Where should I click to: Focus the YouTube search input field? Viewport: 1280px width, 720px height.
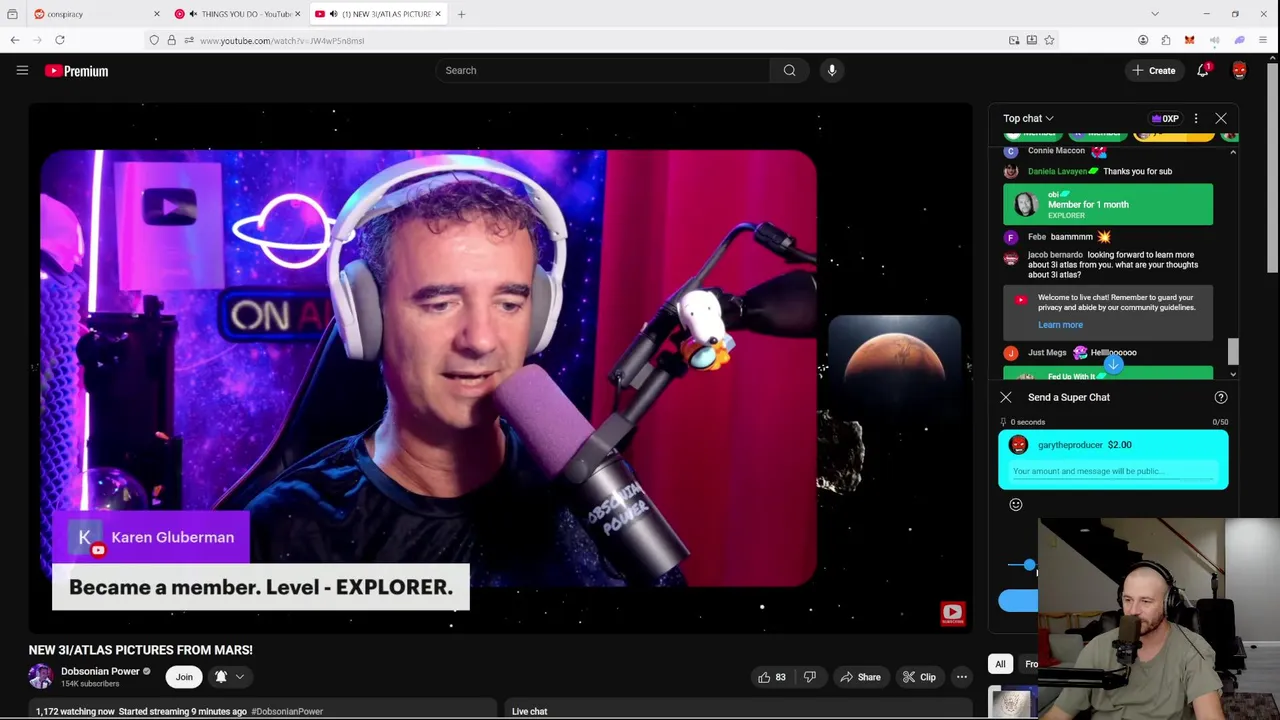tap(603, 70)
